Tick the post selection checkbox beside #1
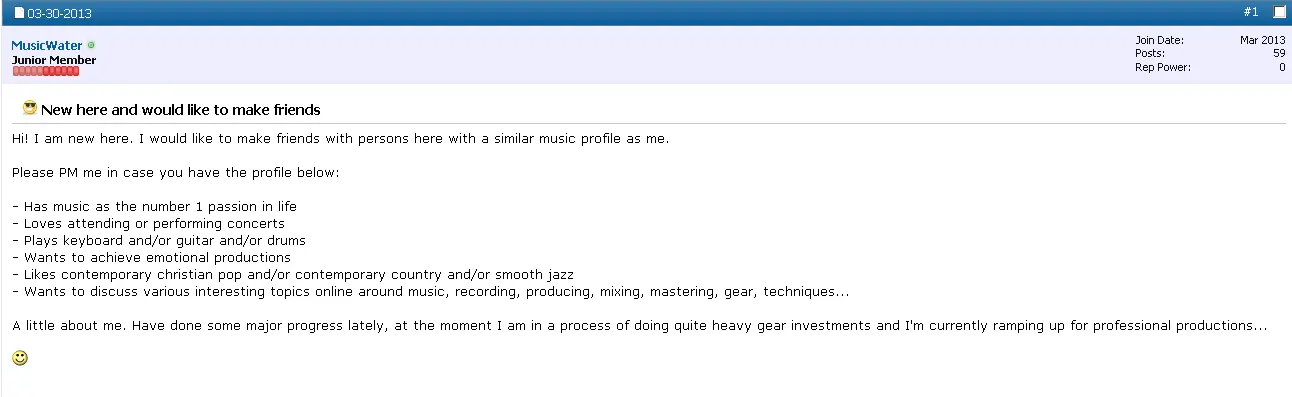The width and height of the screenshot is (1292, 397). pyautogui.click(x=1279, y=12)
